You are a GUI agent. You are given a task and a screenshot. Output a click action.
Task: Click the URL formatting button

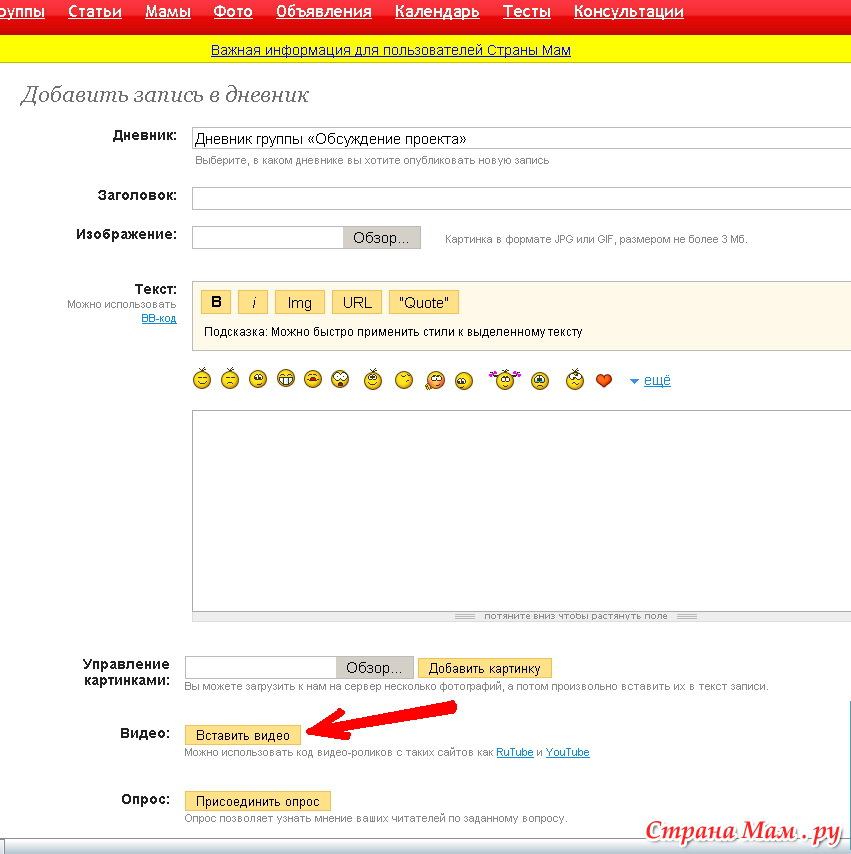357,302
